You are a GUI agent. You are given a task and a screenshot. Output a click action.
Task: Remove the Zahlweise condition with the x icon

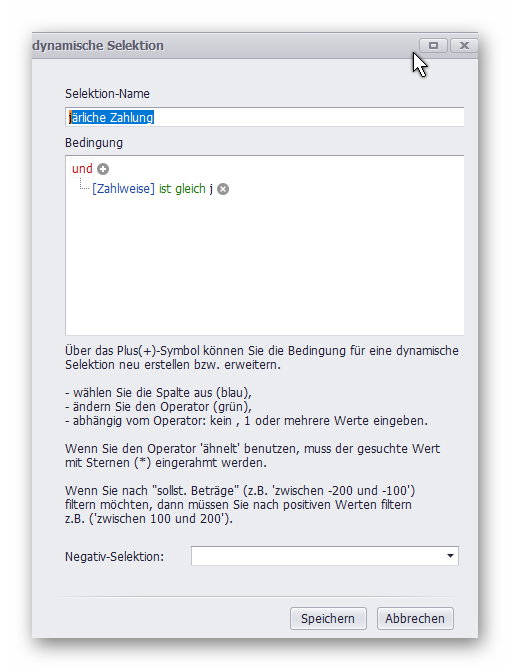(x=223, y=189)
